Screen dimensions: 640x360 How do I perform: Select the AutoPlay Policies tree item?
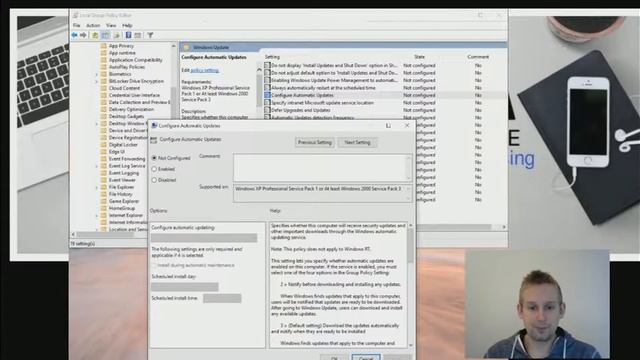click(x=127, y=67)
